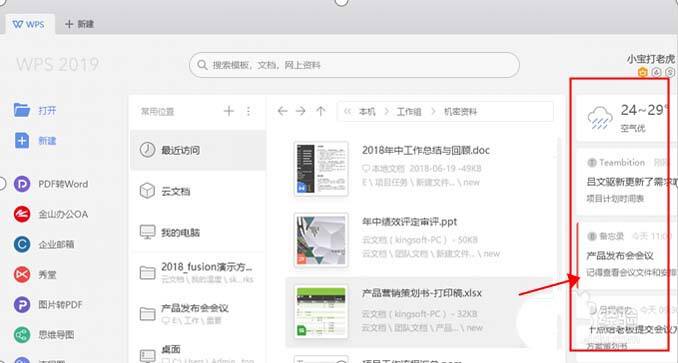Click 机密资料 in breadcrumb path
678x363 pixels.
(x=461, y=112)
